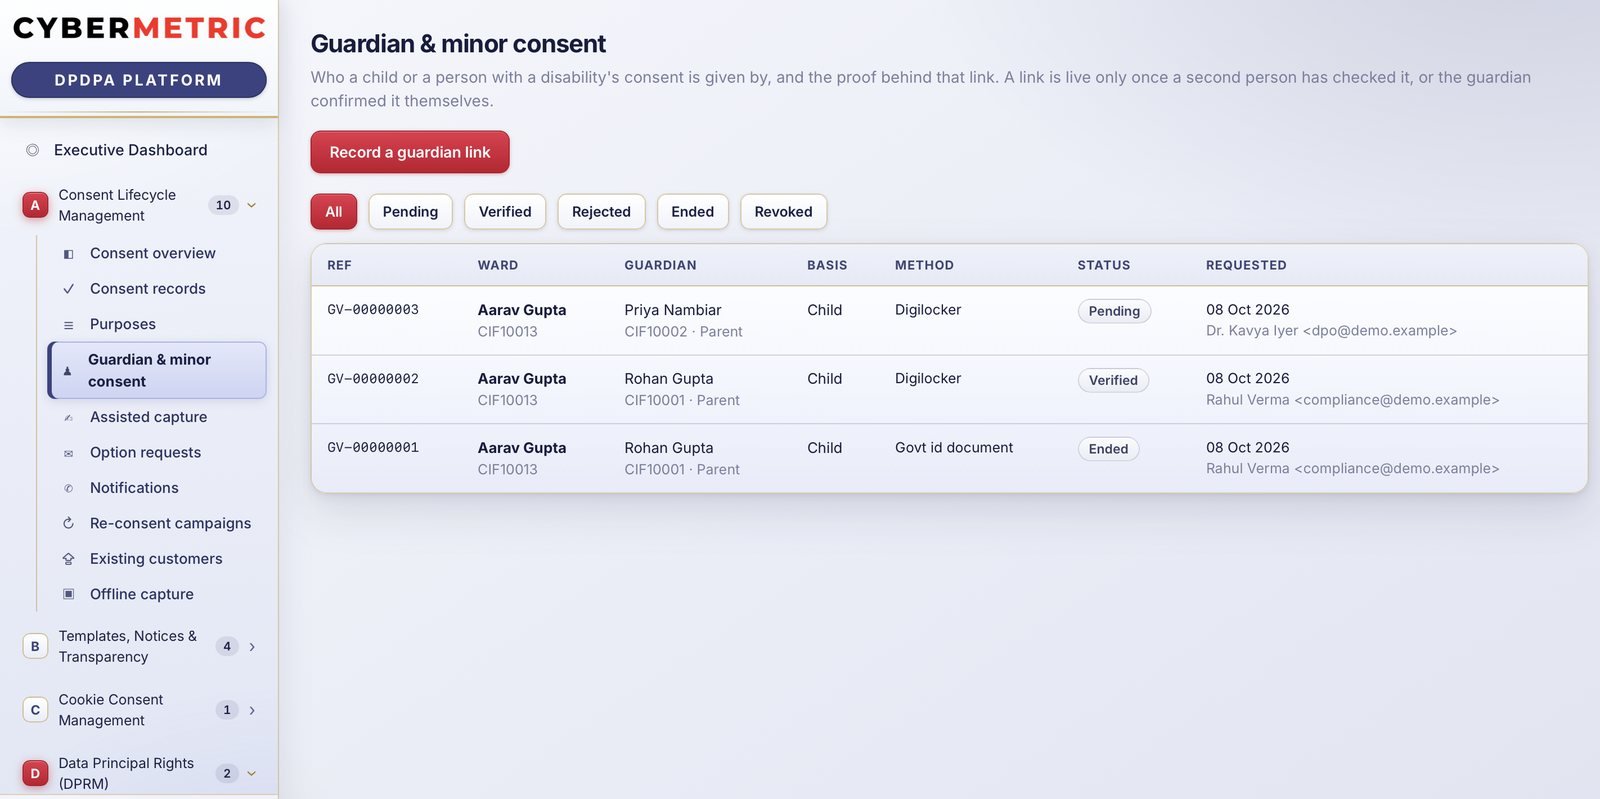Go to Consent records page
Viewport: 1600px width, 799px height.
[148, 289]
